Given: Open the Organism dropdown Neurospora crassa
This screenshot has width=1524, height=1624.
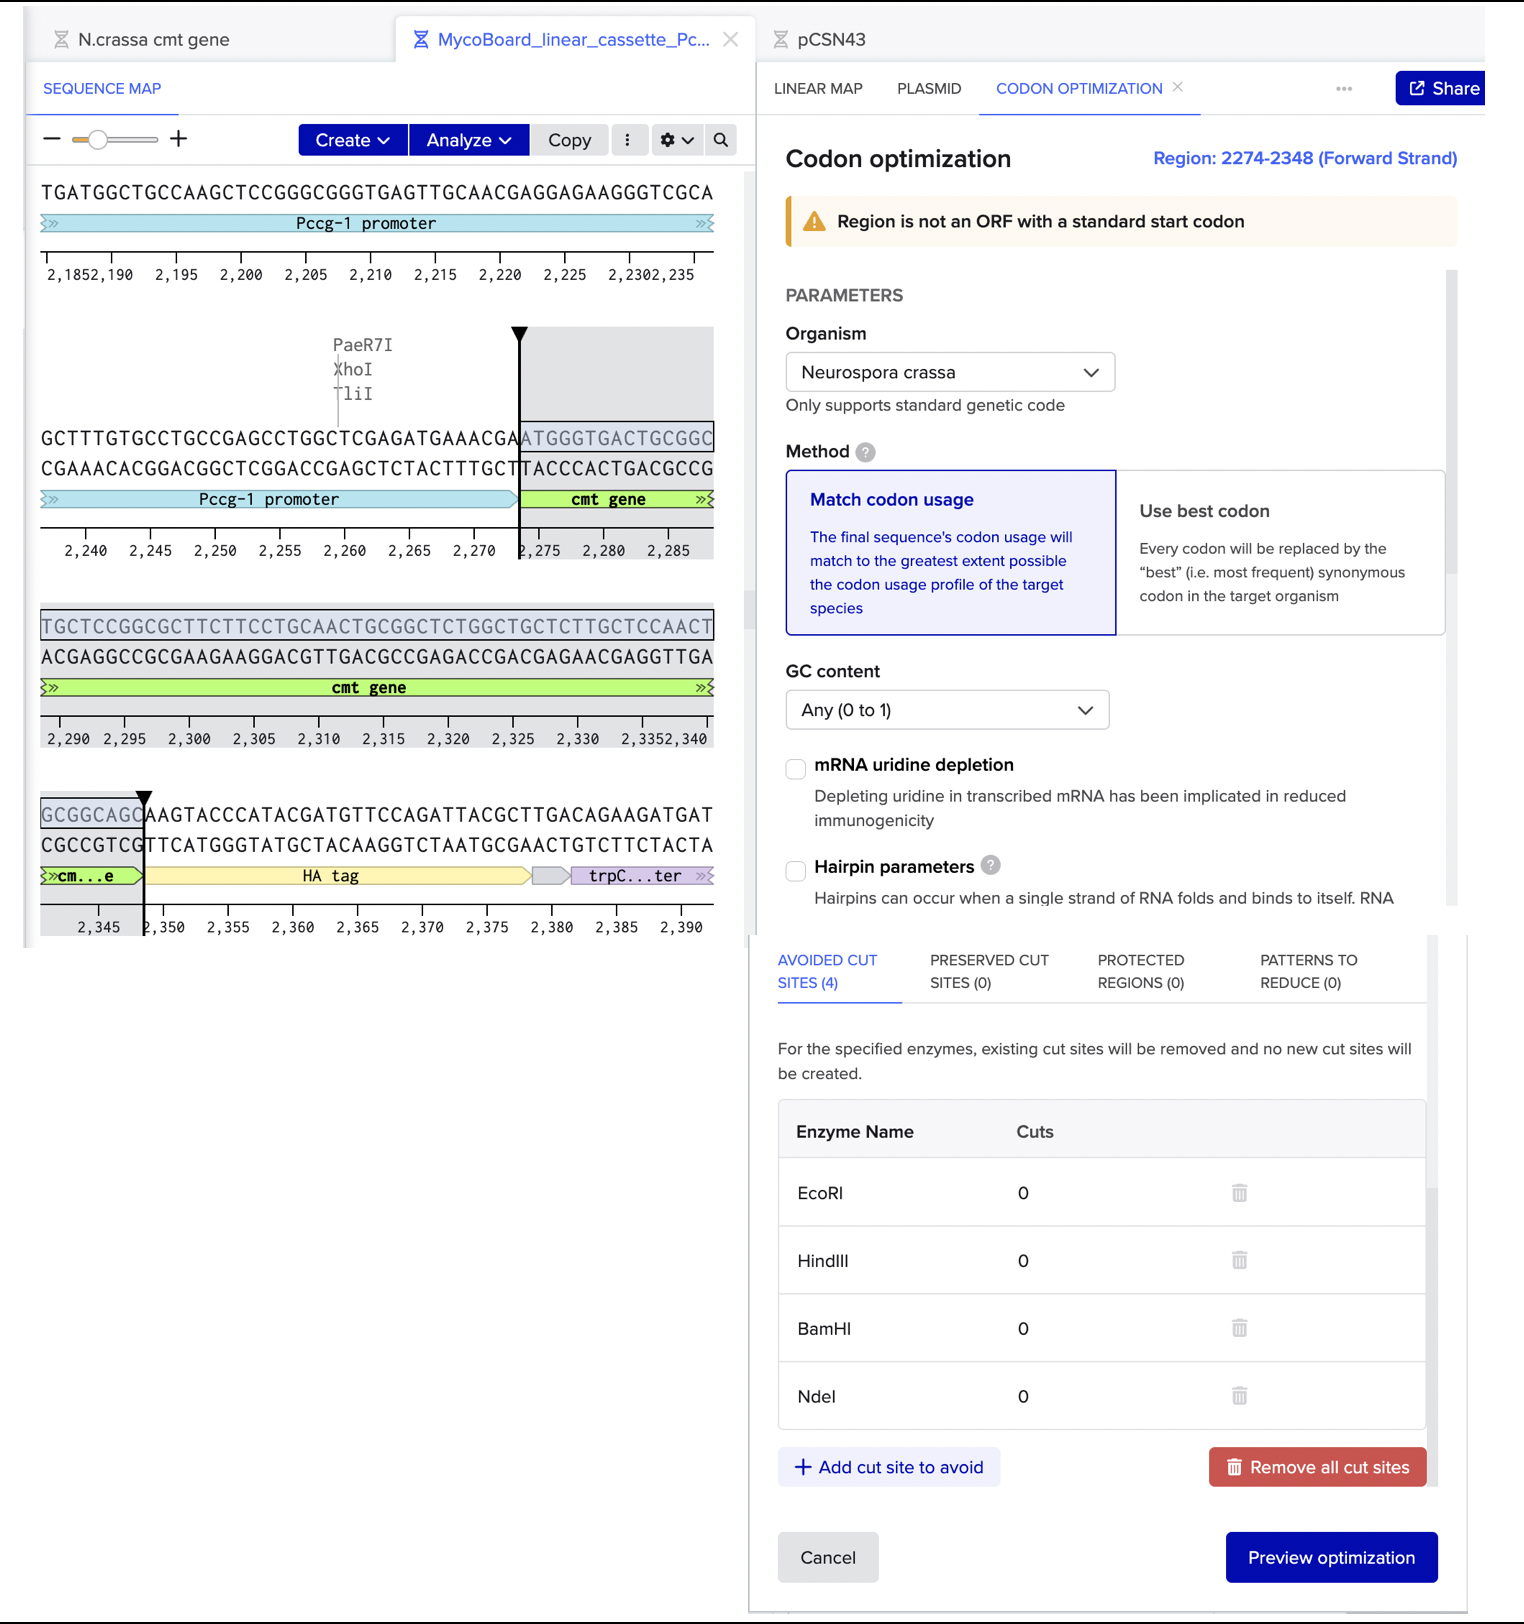Looking at the screenshot, I should pos(950,372).
